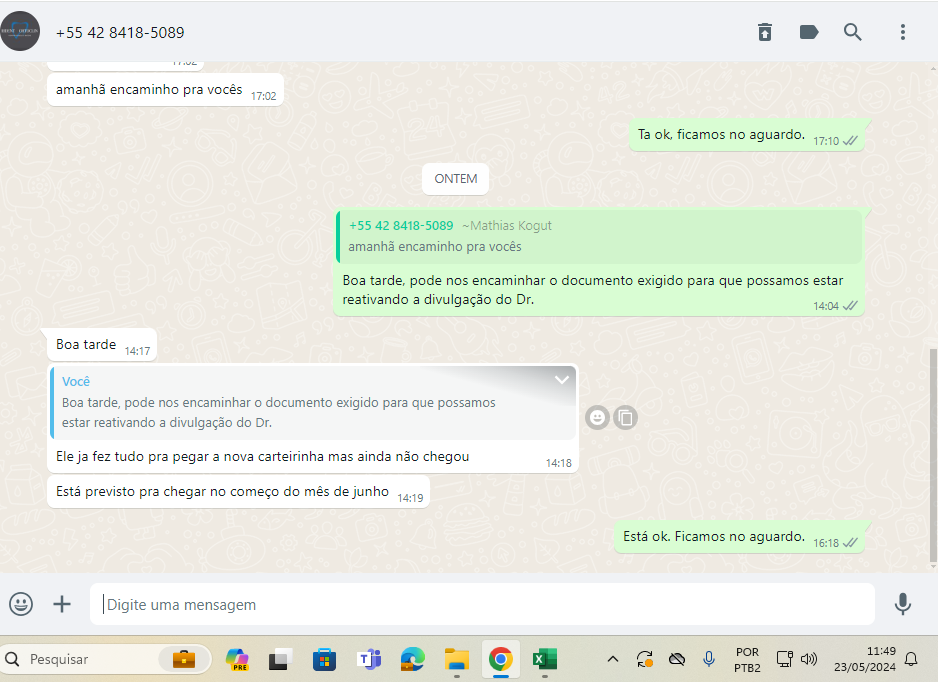Launch Microsoft Store from taskbar

pyautogui.click(x=324, y=659)
